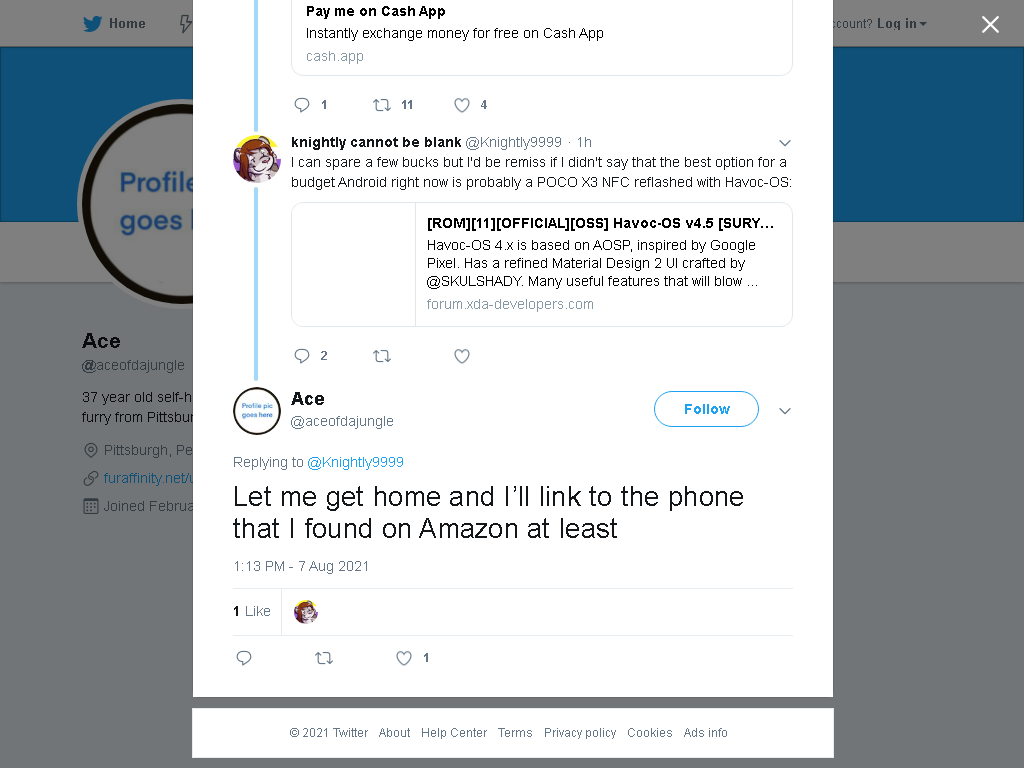Open @Knightly9999 link in Replying to
The width and height of the screenshot is (1024, 768).
(355, 462)
